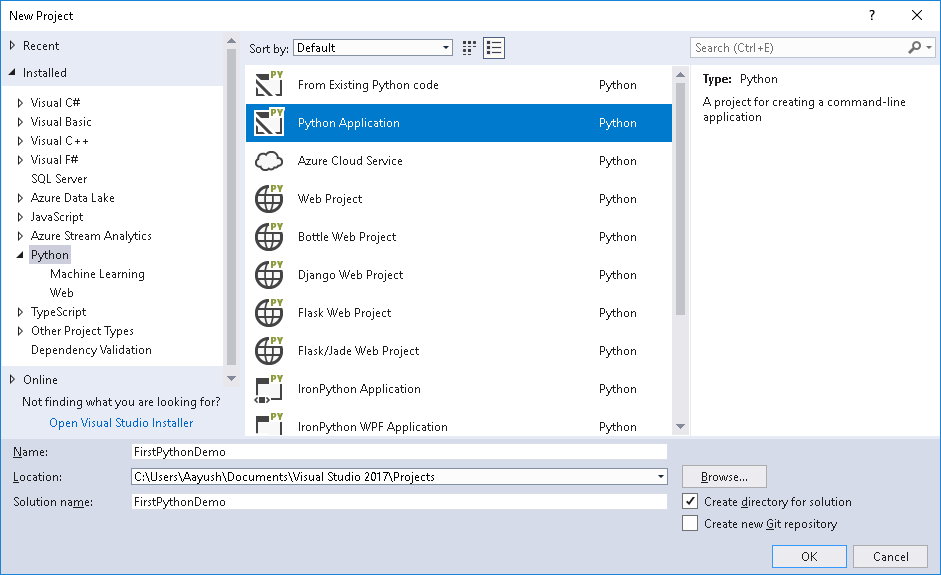Click the Bottle Web Project globe icon
The width and height of the screenshot is (941, 575).
click(269, 236)
